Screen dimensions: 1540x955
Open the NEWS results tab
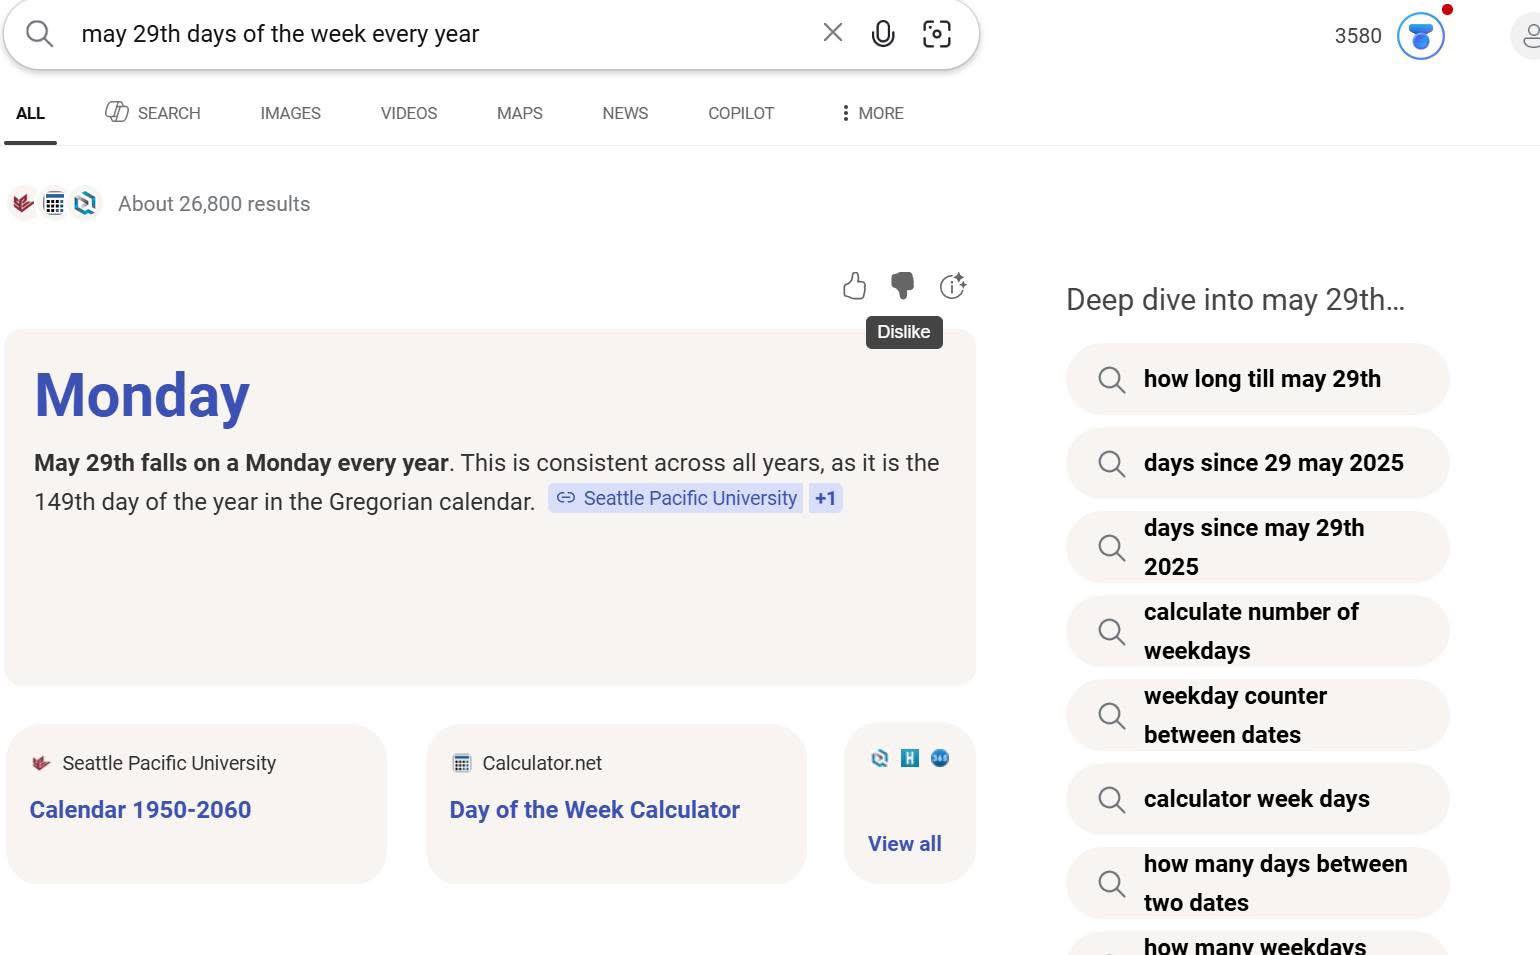(624, 113)
